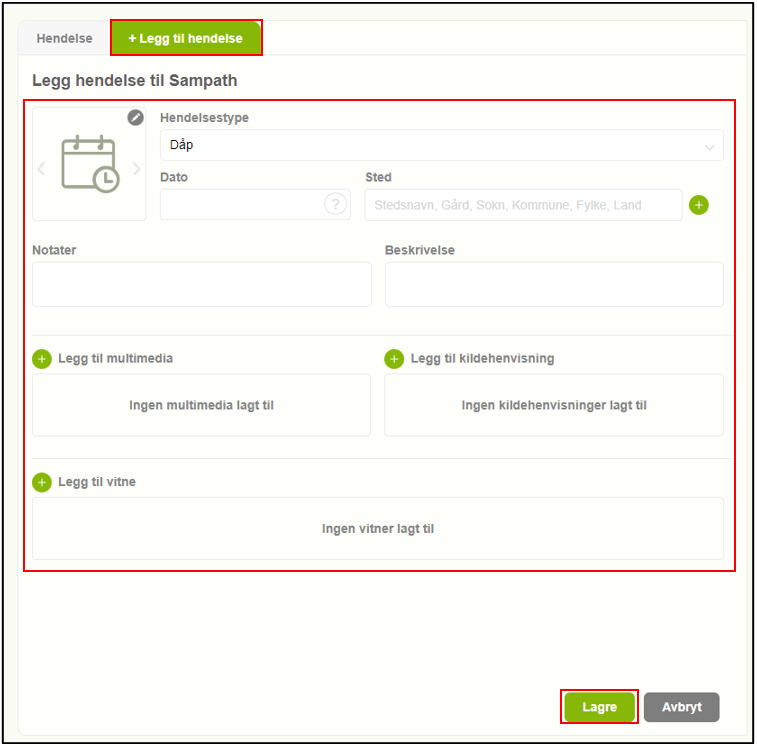
Task: Click the Notater text area
Action: tap(201, 284)
